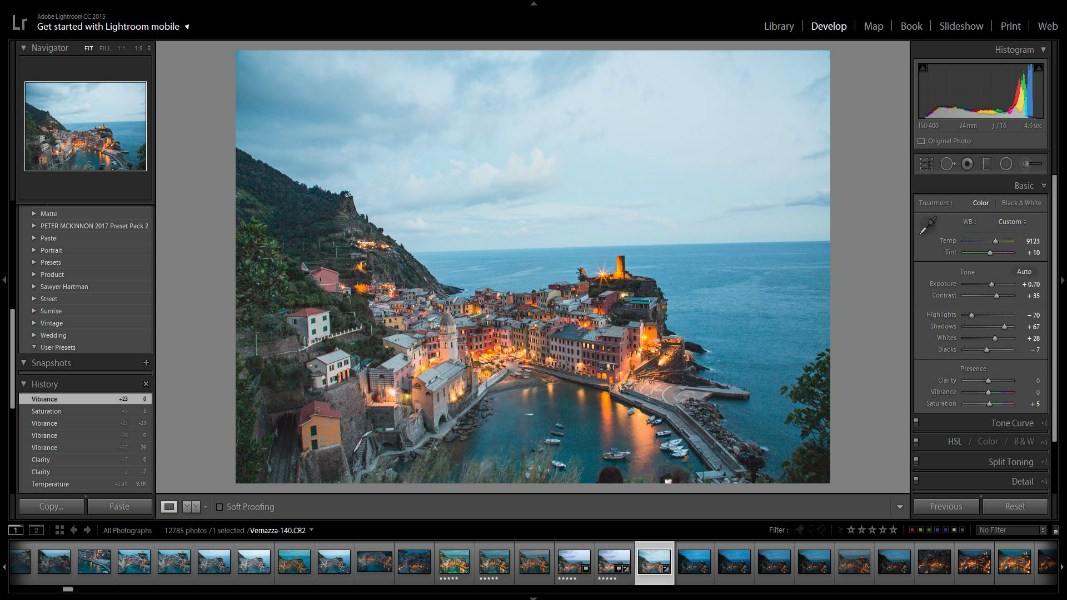Switch treatment to Black & White
Image resolution: width=1067 pixels, height=600 pixels.
[x=1020, y=203]
